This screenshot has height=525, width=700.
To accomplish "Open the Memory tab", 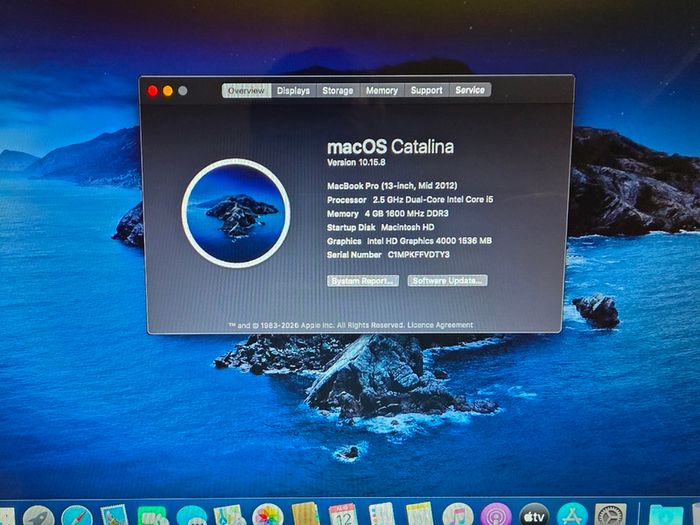I will click(x=382, y=91).
